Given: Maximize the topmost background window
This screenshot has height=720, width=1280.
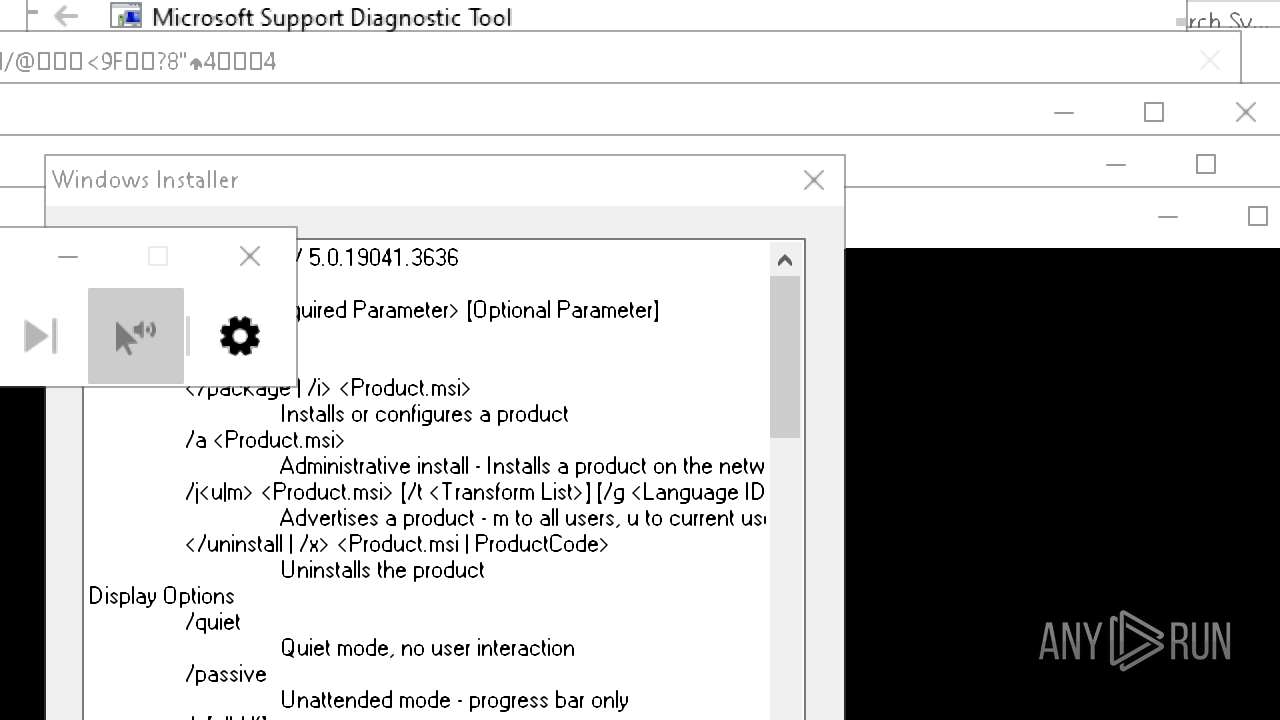Looking at the screenshot, I should click(1154, 112).
